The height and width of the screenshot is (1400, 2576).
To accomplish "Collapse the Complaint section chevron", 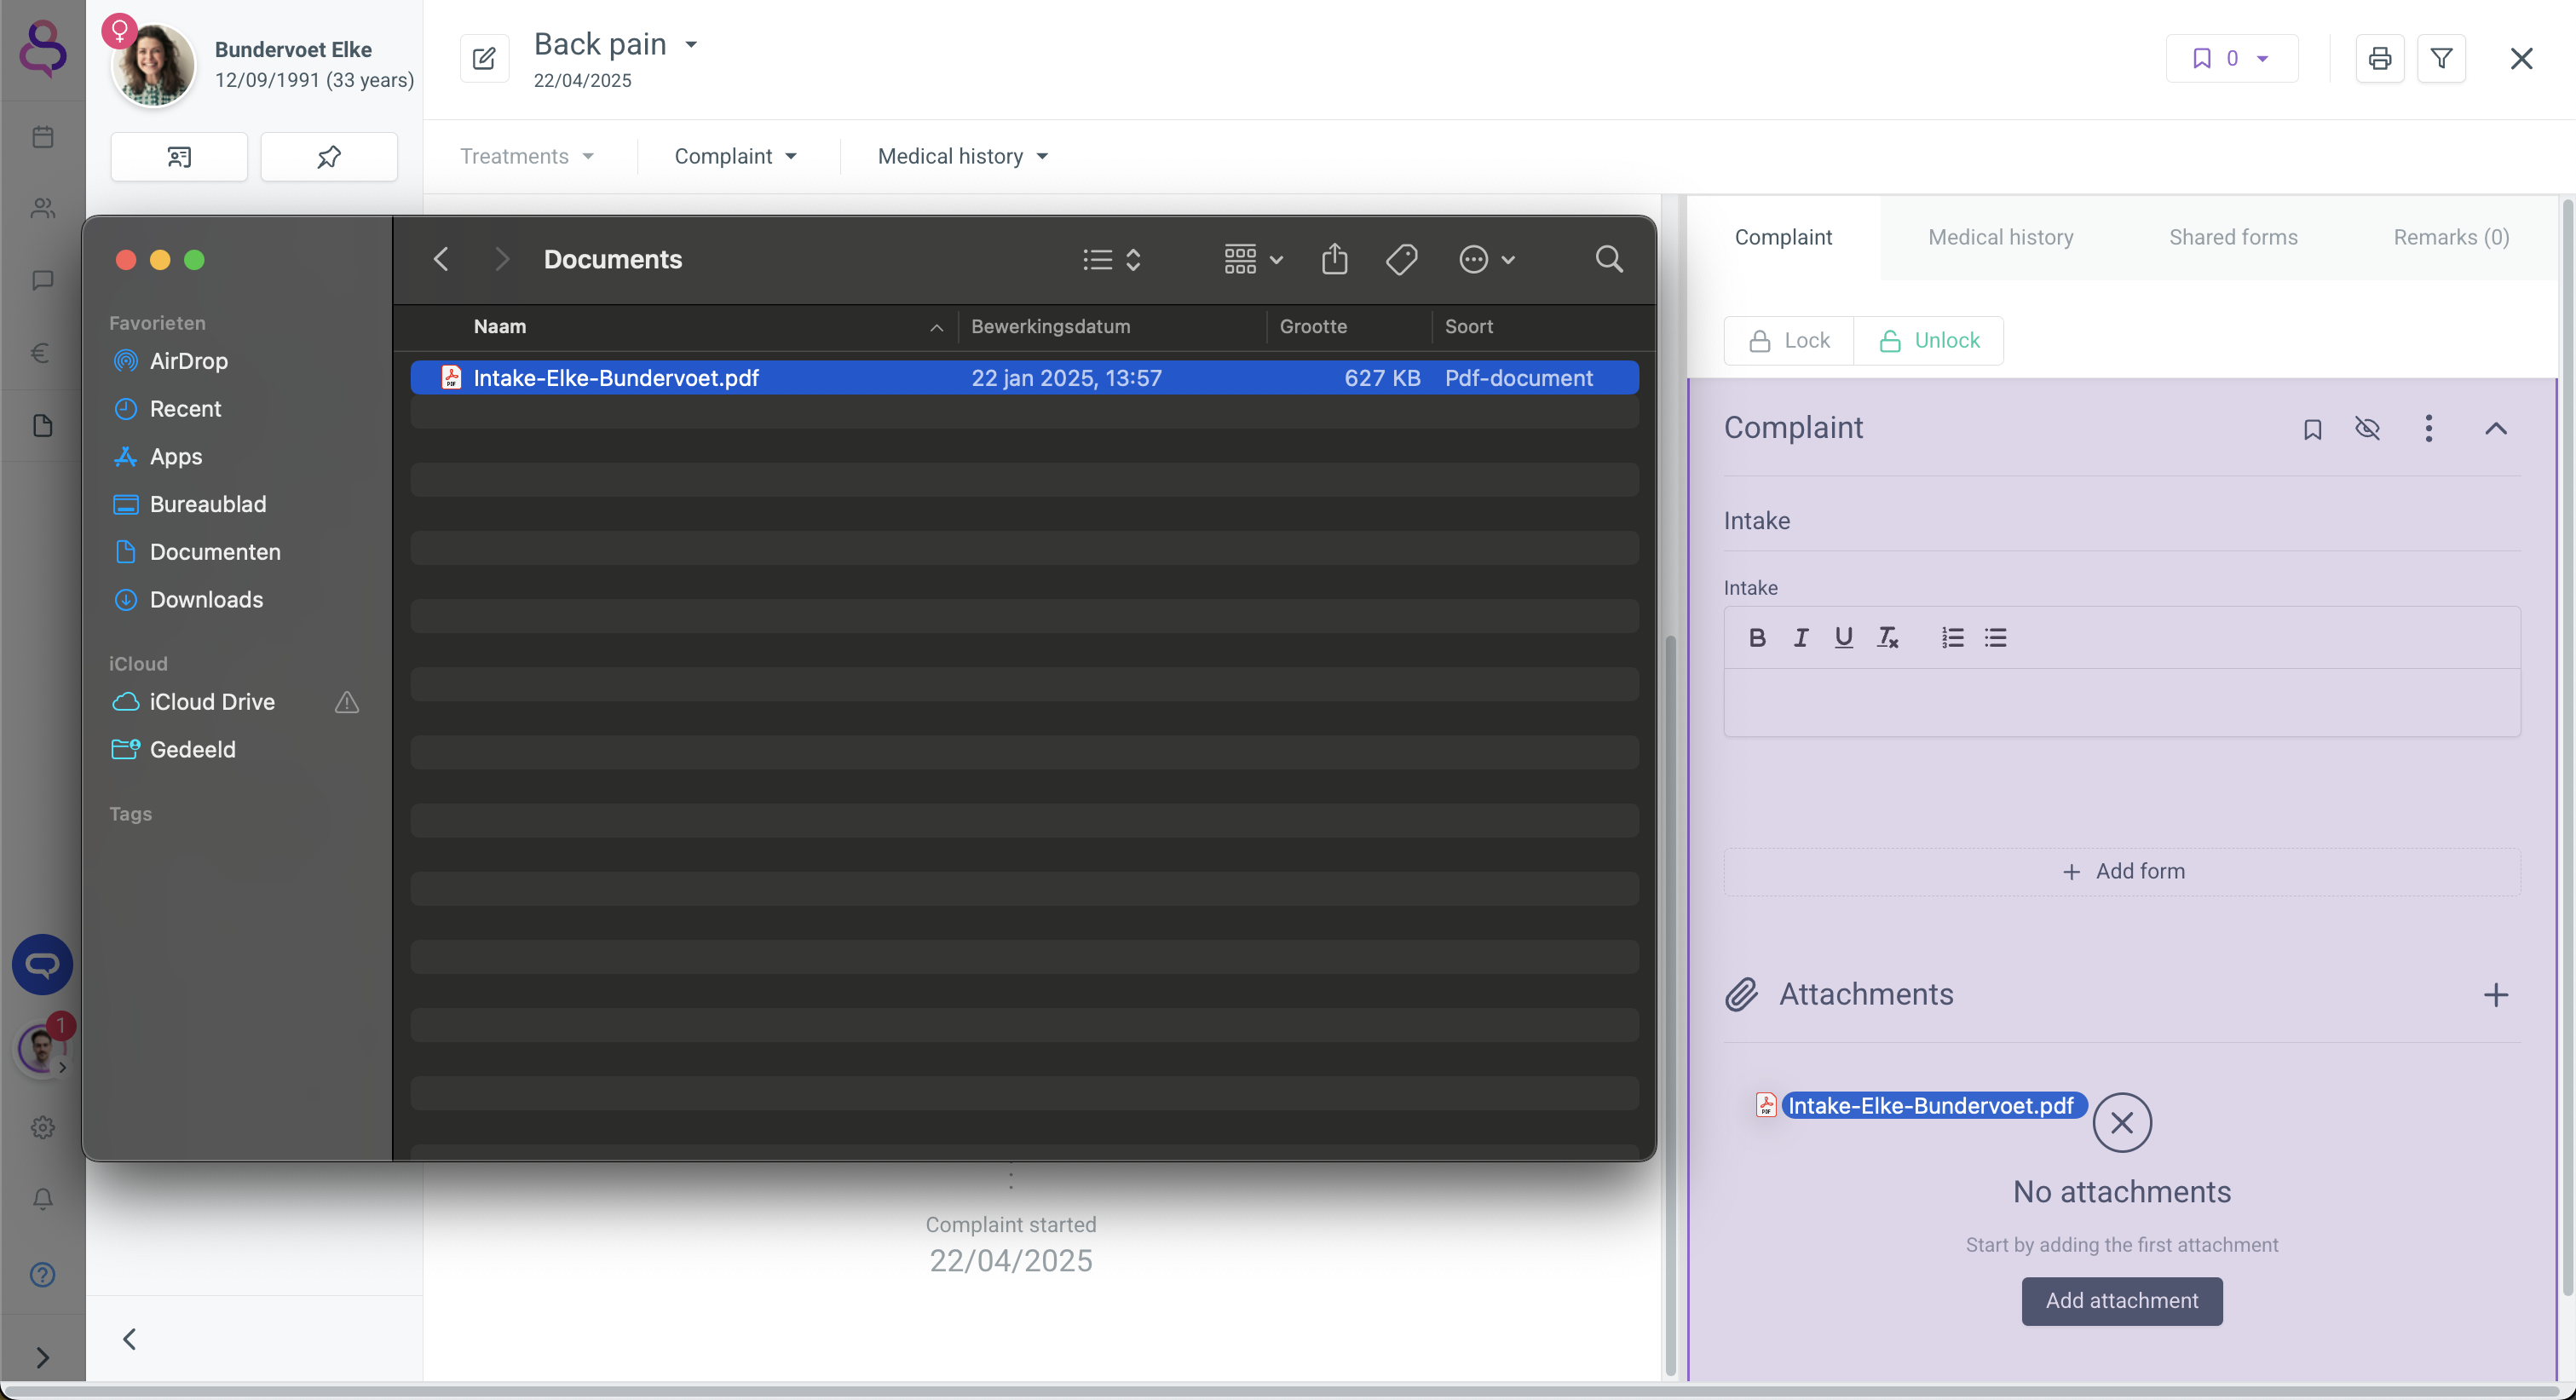I will (2496, 428).
